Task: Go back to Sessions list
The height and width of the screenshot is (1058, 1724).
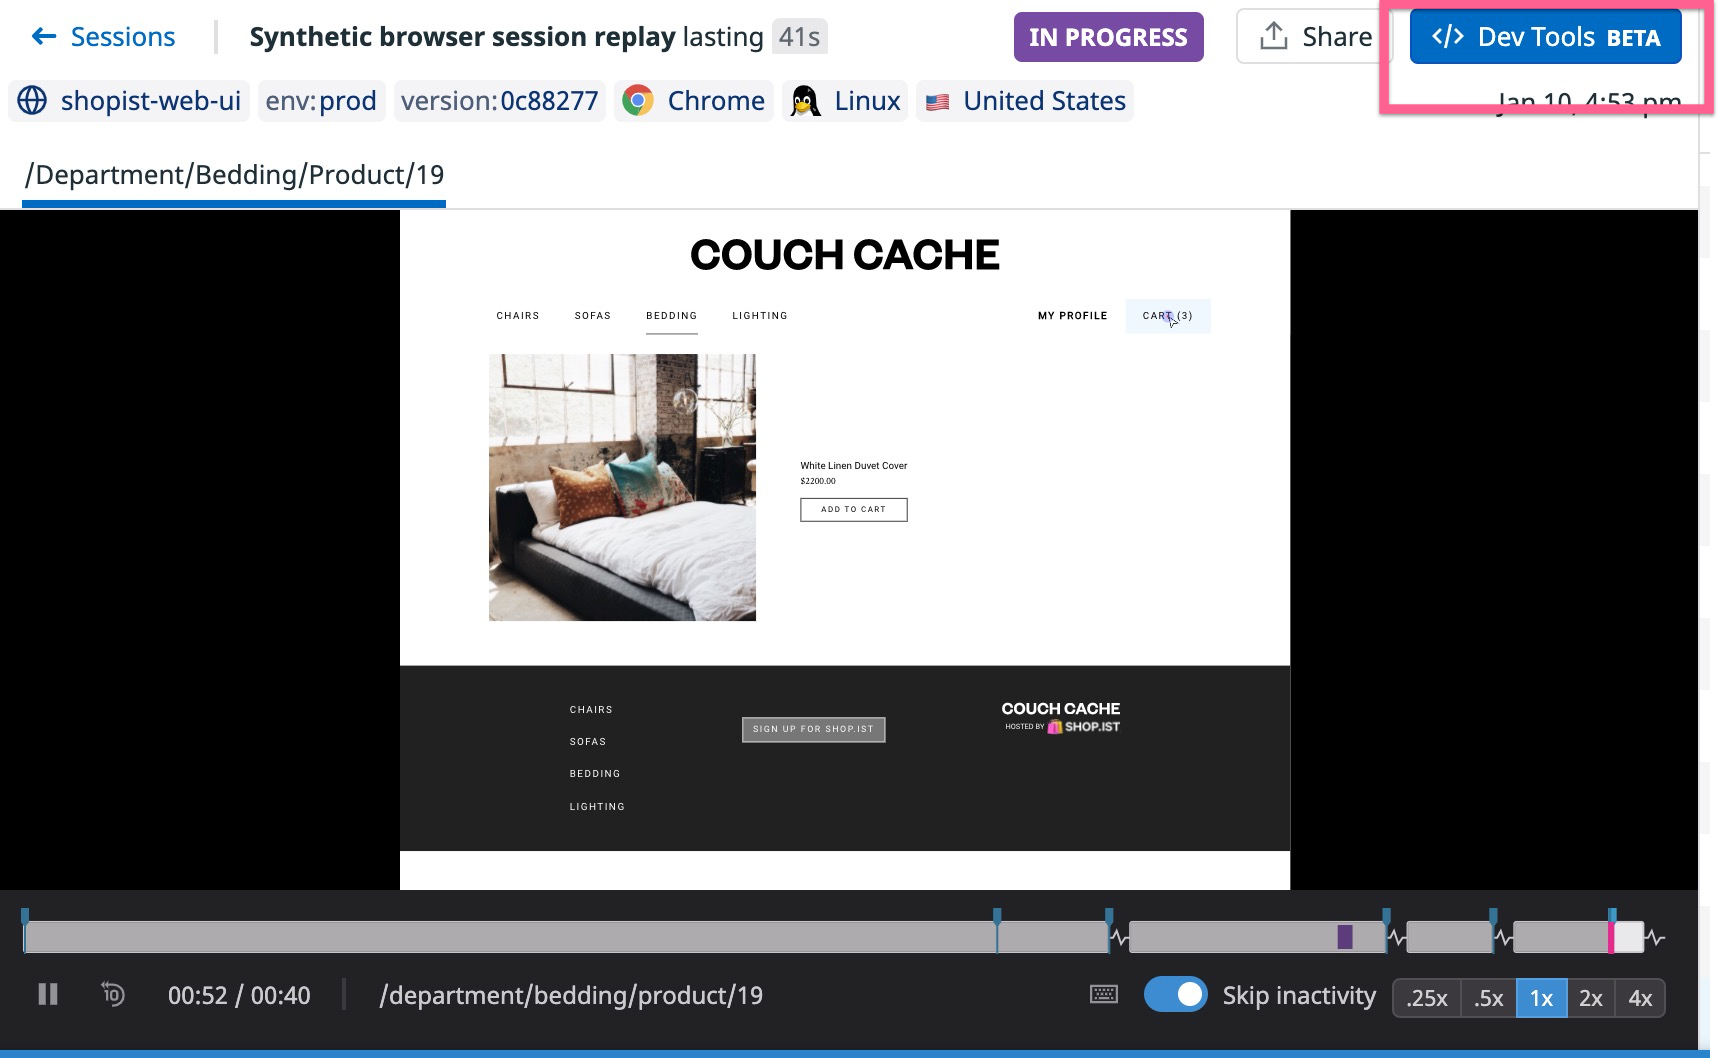Action: pos(103,37)
